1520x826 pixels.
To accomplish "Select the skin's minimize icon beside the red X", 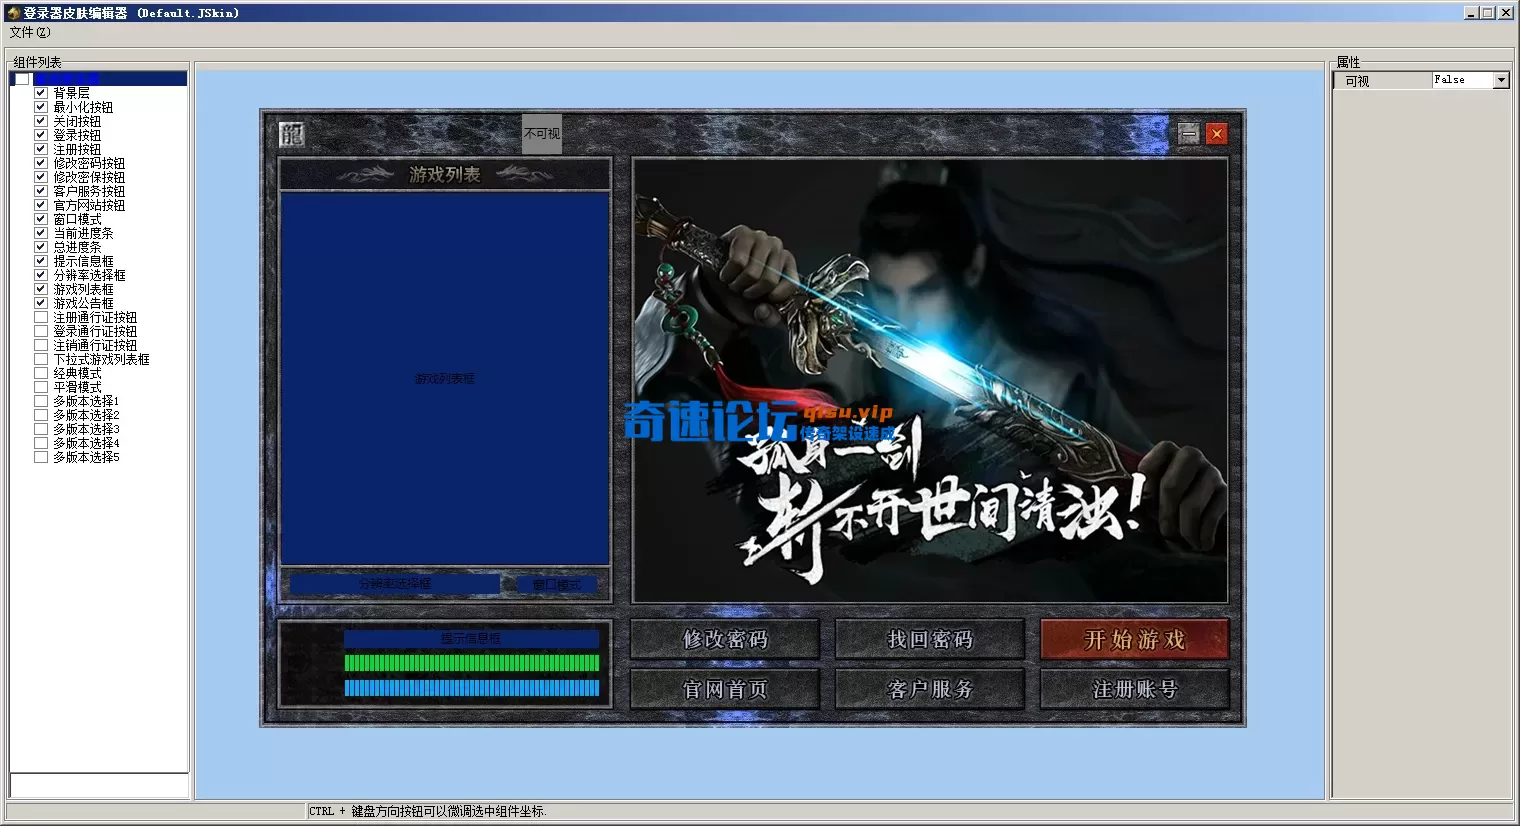I will click(1187, 133).
